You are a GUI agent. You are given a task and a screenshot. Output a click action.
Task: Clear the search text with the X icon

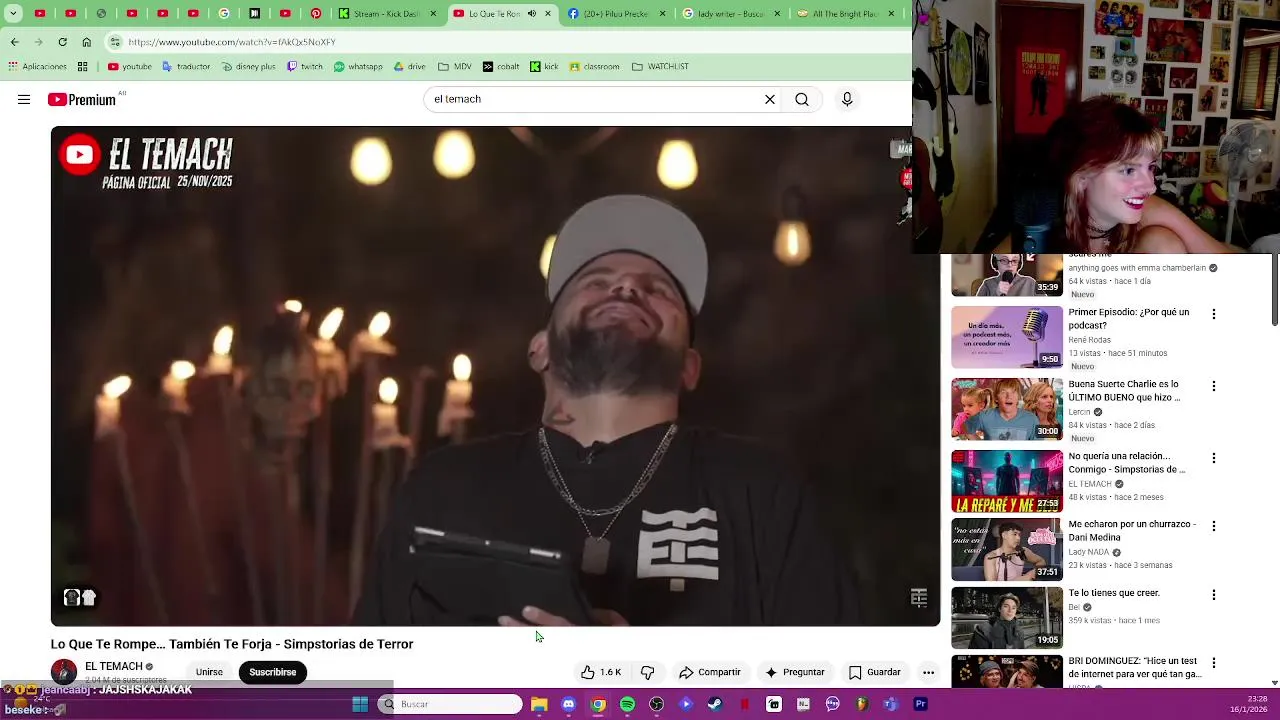click(x=770, y=99)
